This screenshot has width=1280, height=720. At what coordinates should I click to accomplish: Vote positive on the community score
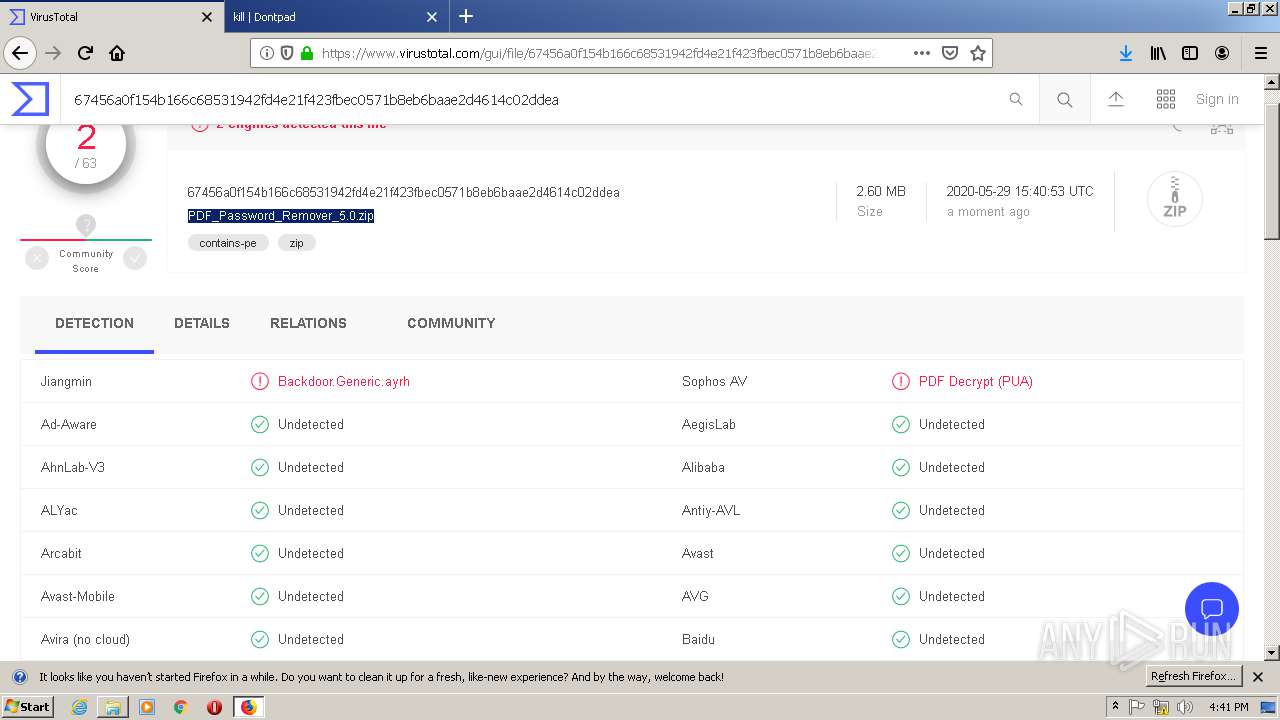pos(135,258)
